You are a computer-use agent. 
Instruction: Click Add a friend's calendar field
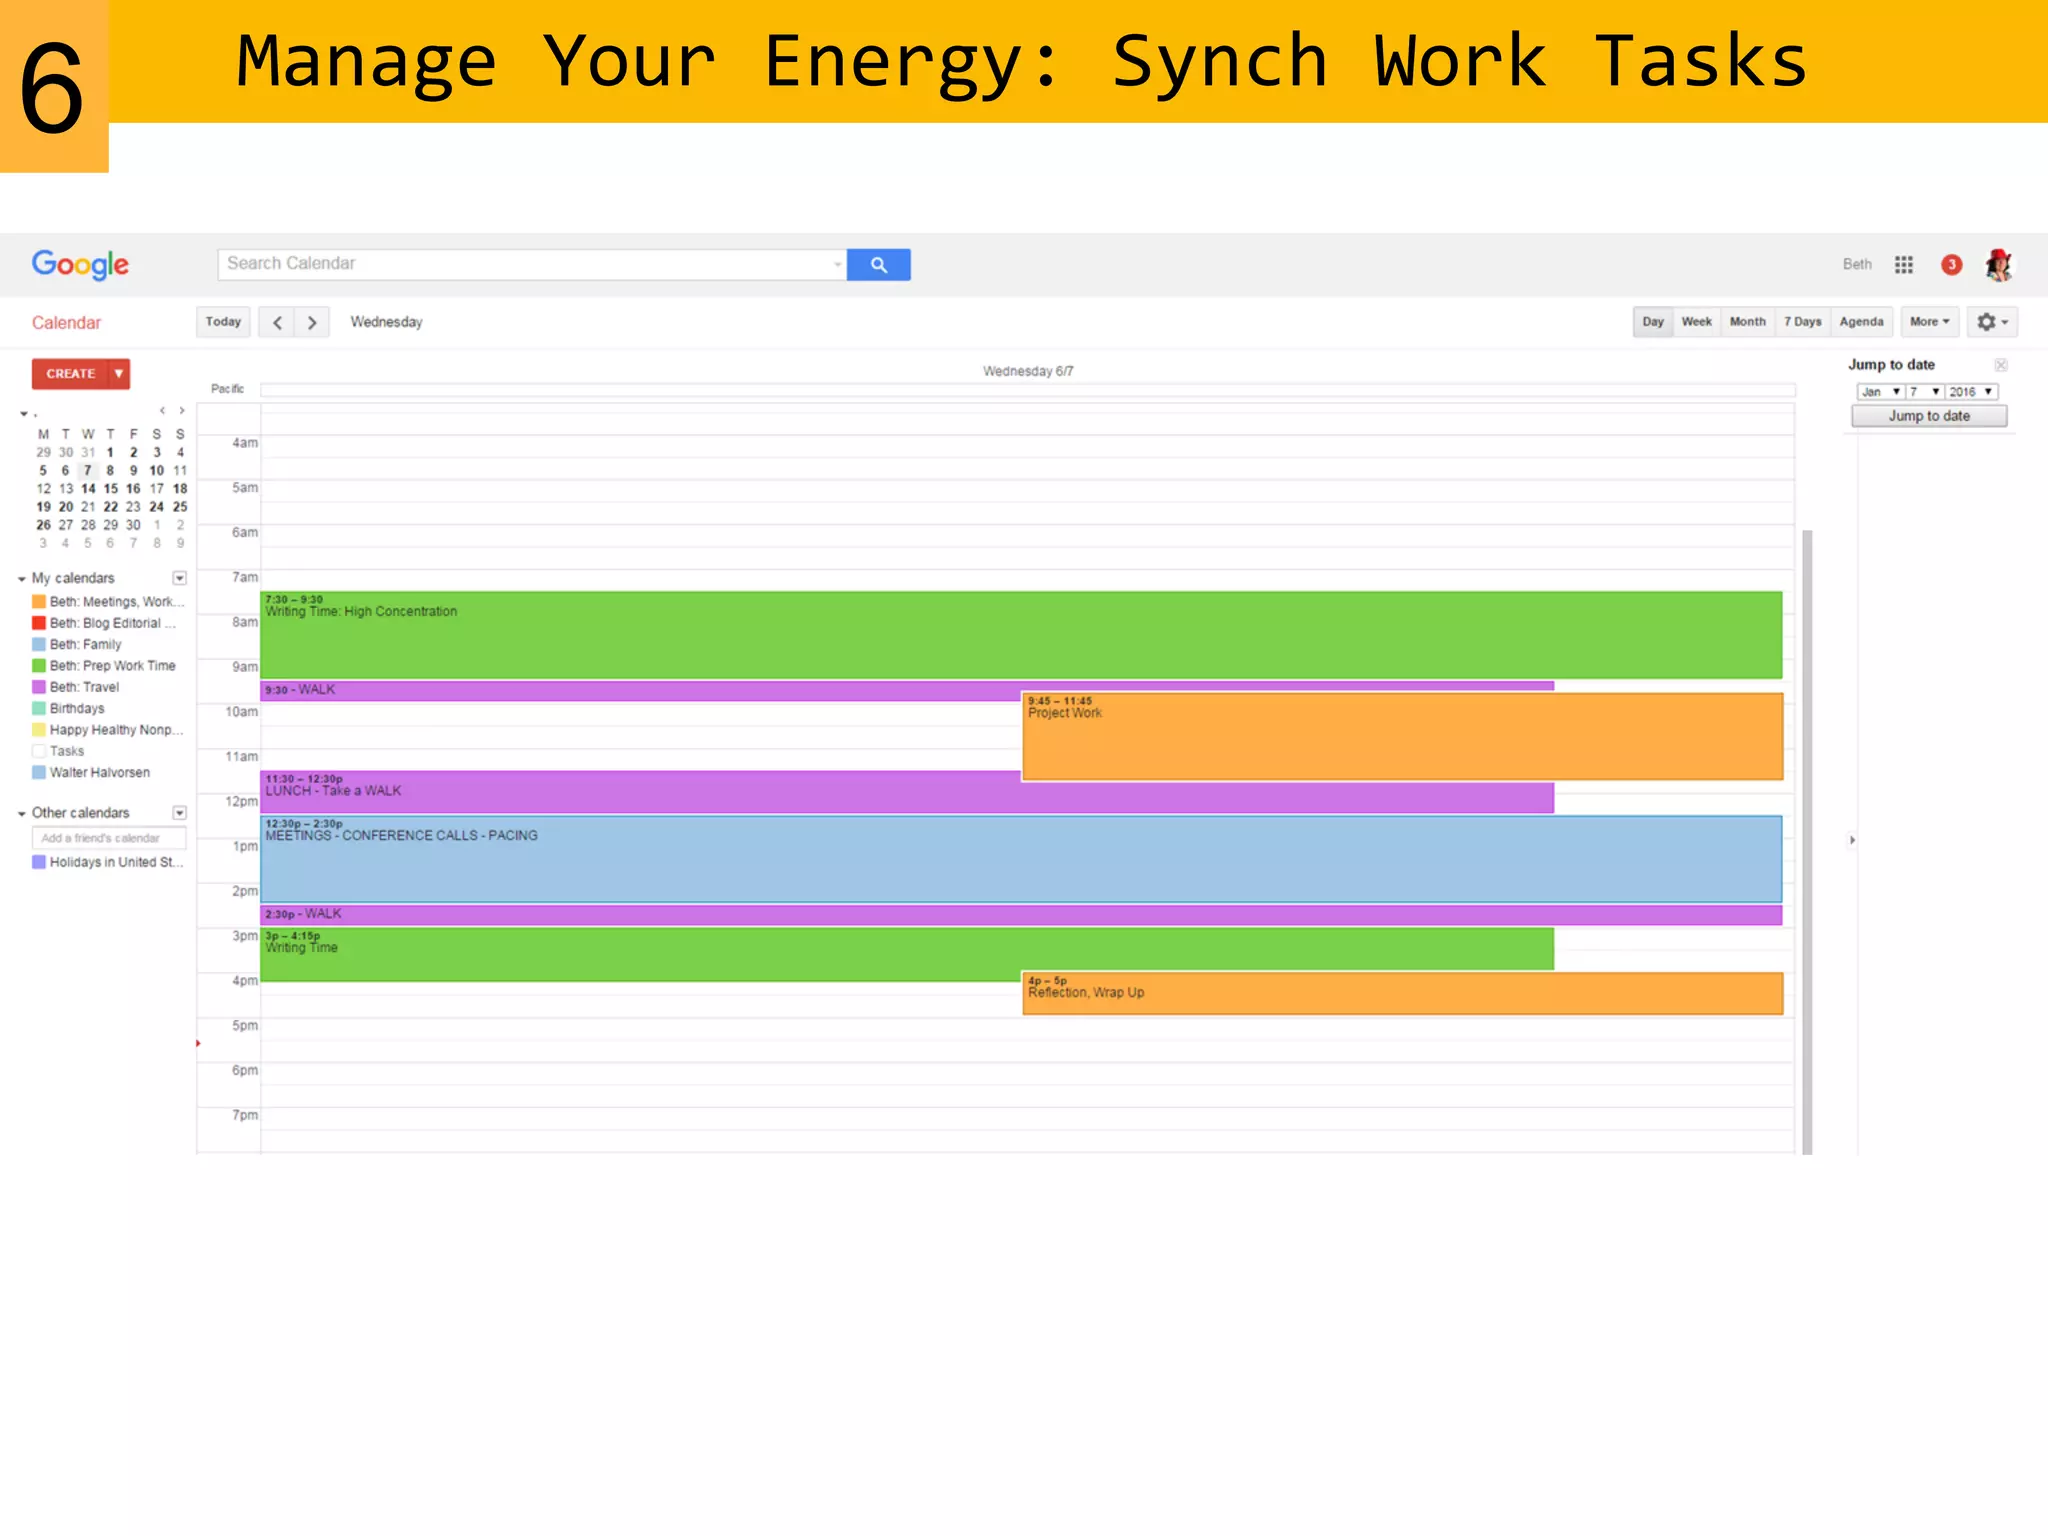coord(108,838)
